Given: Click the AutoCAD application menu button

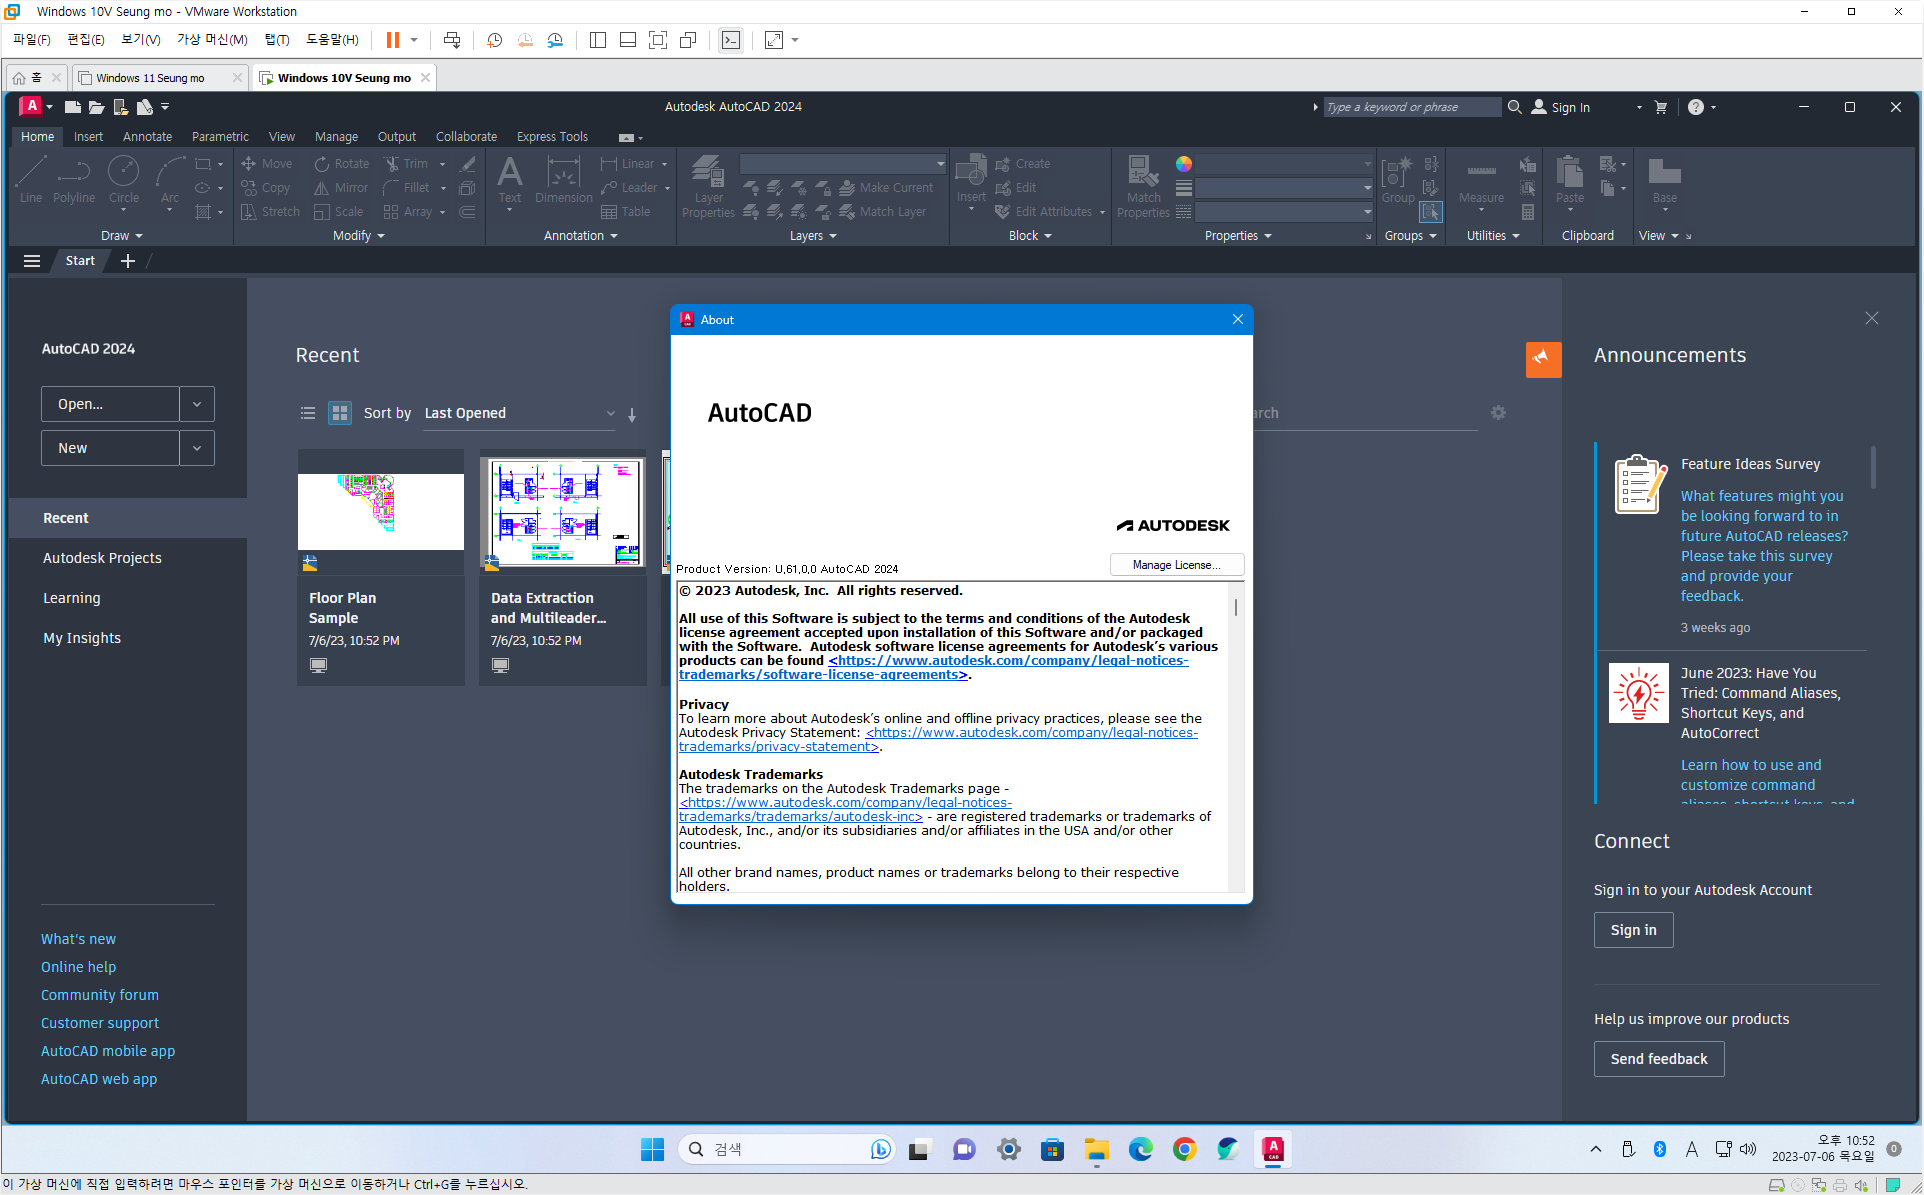Looking at the screenshot, I should (33, 106).
